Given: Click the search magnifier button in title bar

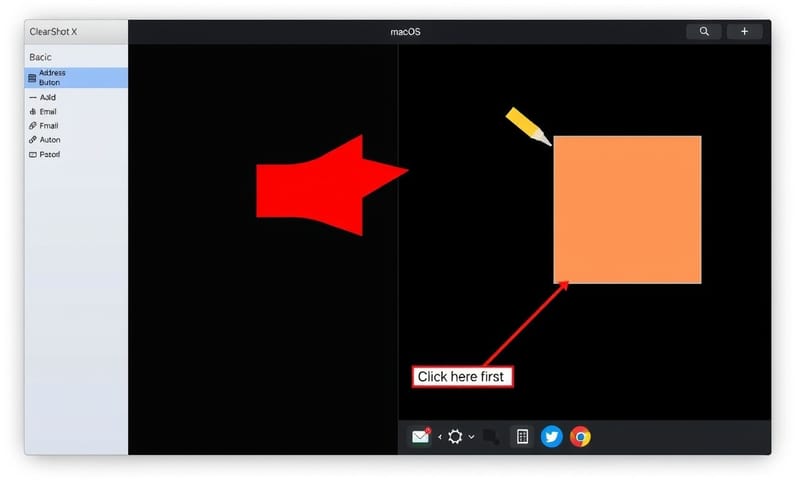Looking at the screenshot, I should click(704, 32).
